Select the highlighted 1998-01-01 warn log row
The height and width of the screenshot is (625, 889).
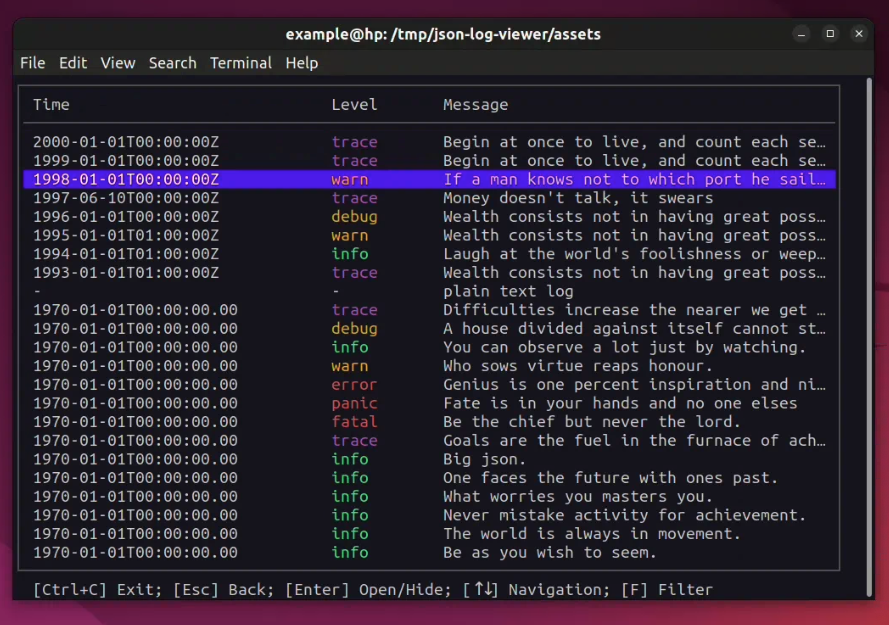pos(428,180)
